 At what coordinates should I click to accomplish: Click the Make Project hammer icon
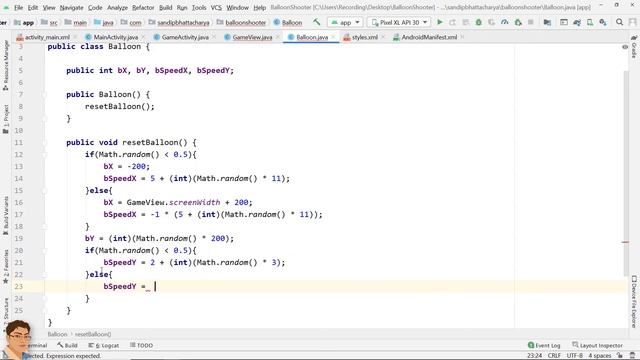tap(317, 22)
